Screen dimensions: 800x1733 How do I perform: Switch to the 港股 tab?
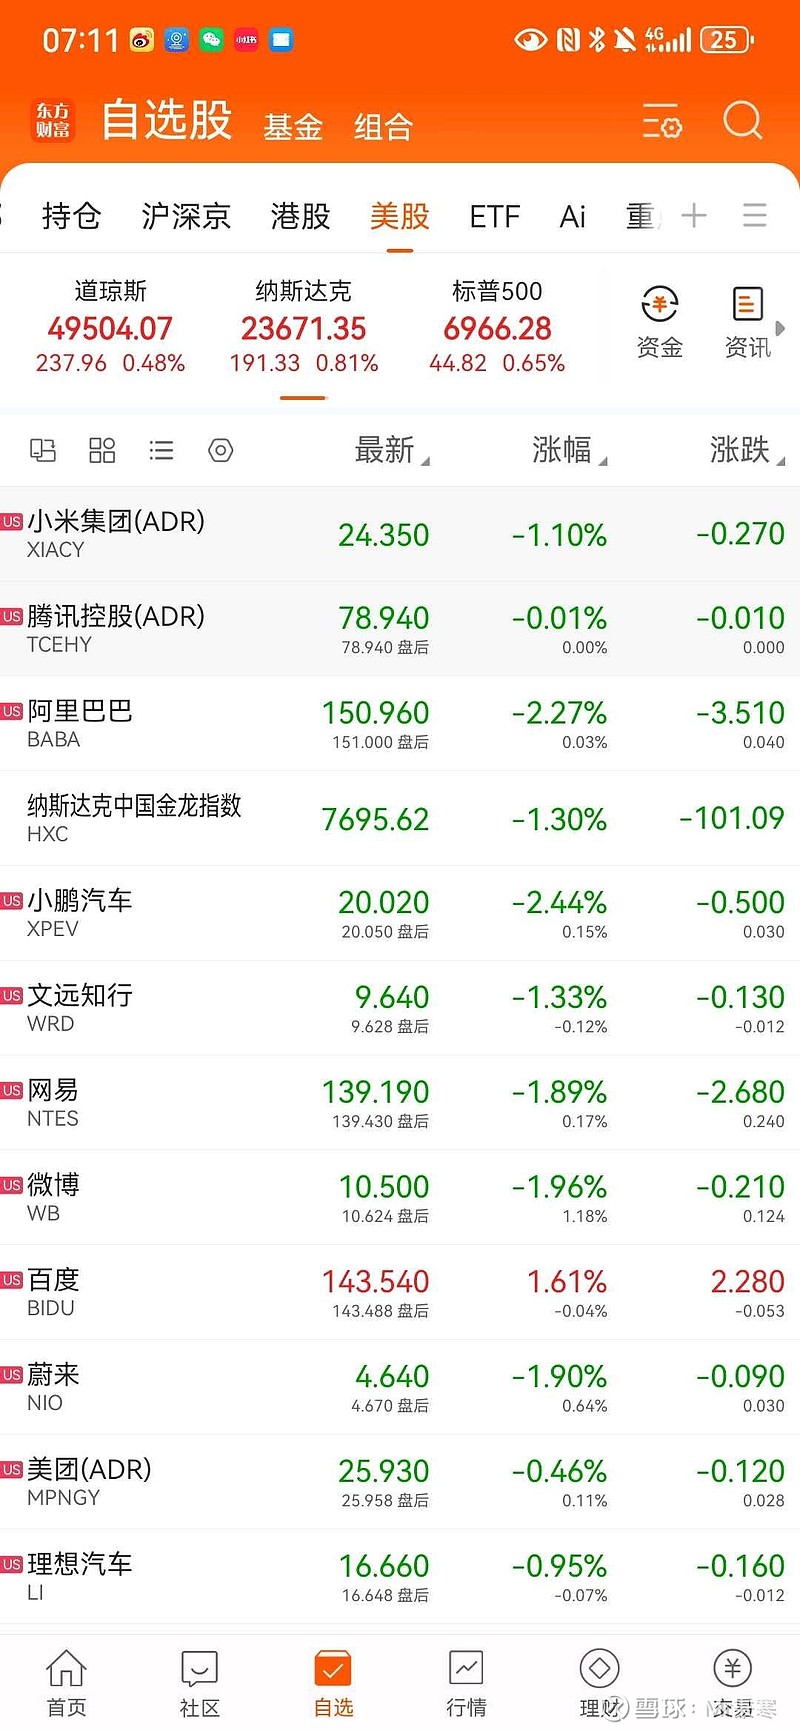tap(299, 215)
